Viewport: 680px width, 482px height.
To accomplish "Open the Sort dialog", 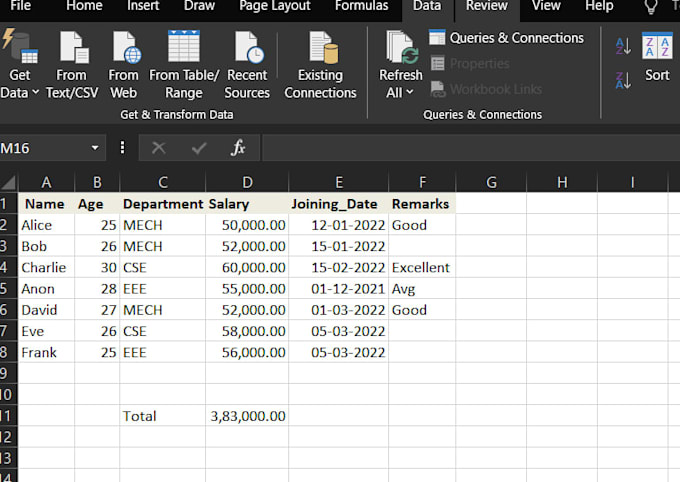I will pos(657,56).
